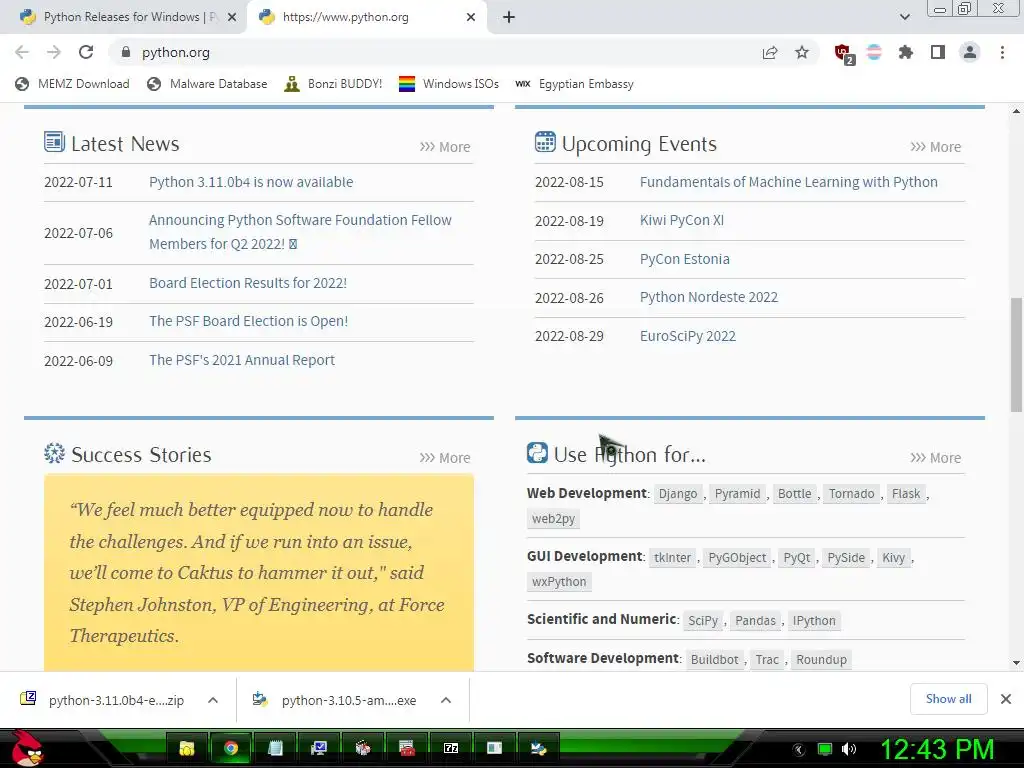Click the volume speaker tray icon
The image size is (1024, 768).
(x=849, y=749)
